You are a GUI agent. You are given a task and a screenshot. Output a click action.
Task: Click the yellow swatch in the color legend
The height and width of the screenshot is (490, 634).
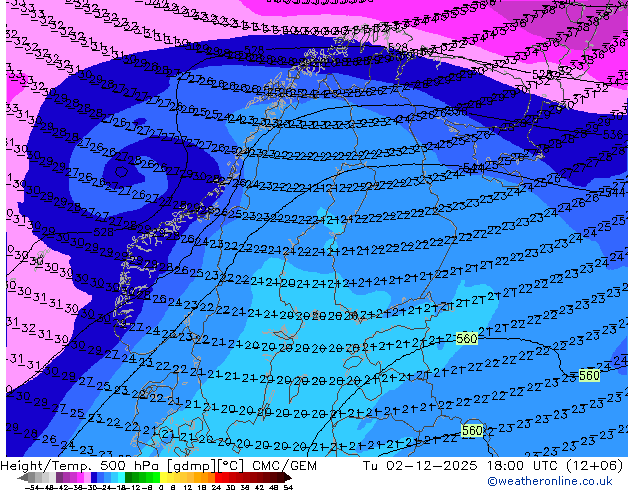[x=164, y=477]
